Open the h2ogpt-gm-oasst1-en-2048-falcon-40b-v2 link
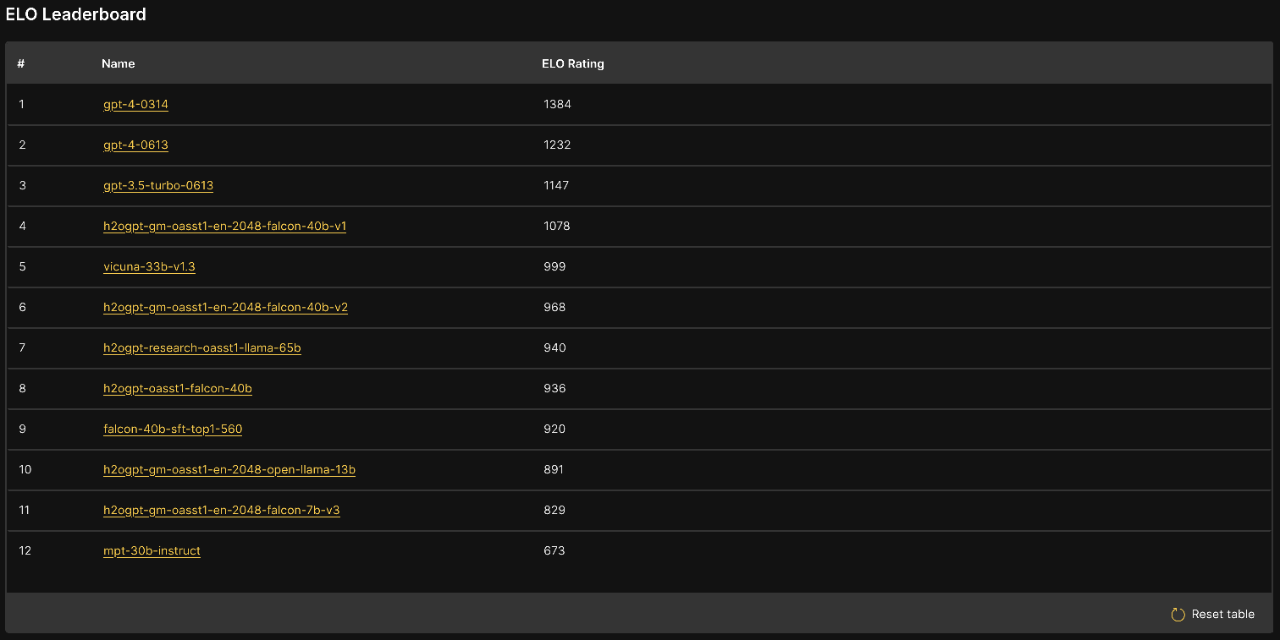This screenshot has height=640, width=1280. tap(225, 307)
